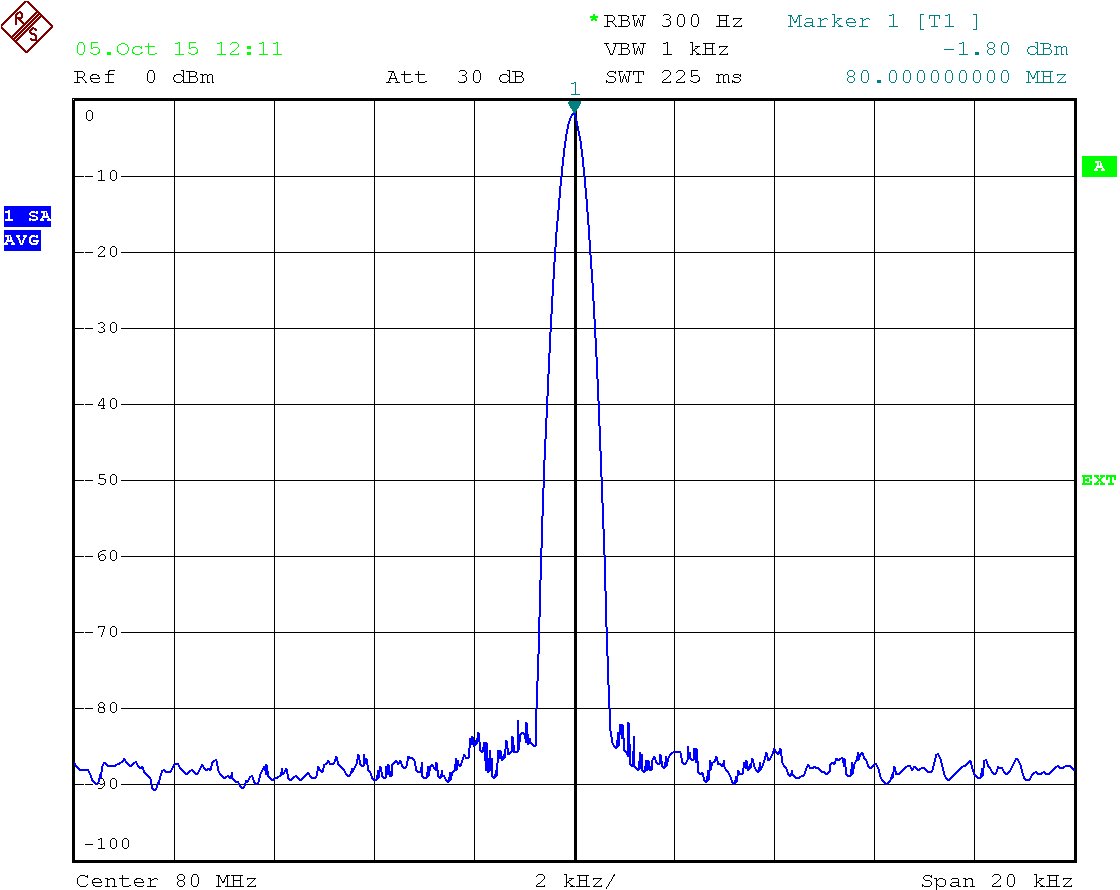1120x890 pixels.
Task: Click the green A trace indicator
Action: [1099, 166]
